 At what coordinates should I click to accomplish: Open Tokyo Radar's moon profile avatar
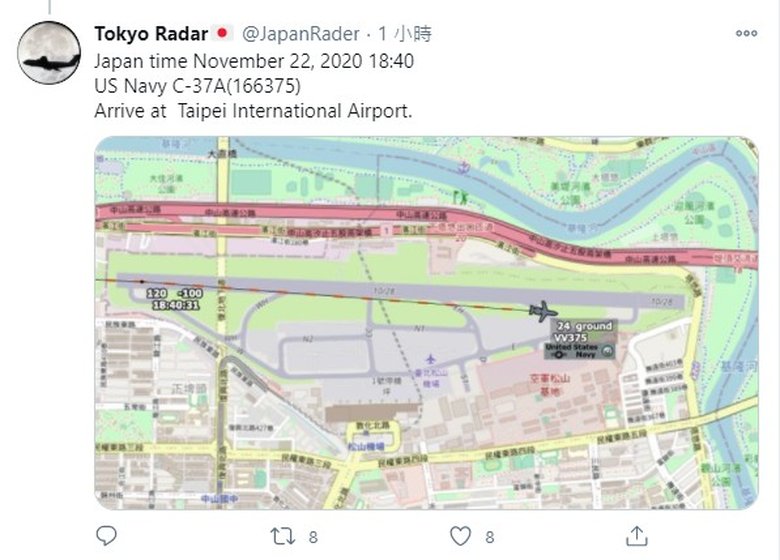coord(49,53)
